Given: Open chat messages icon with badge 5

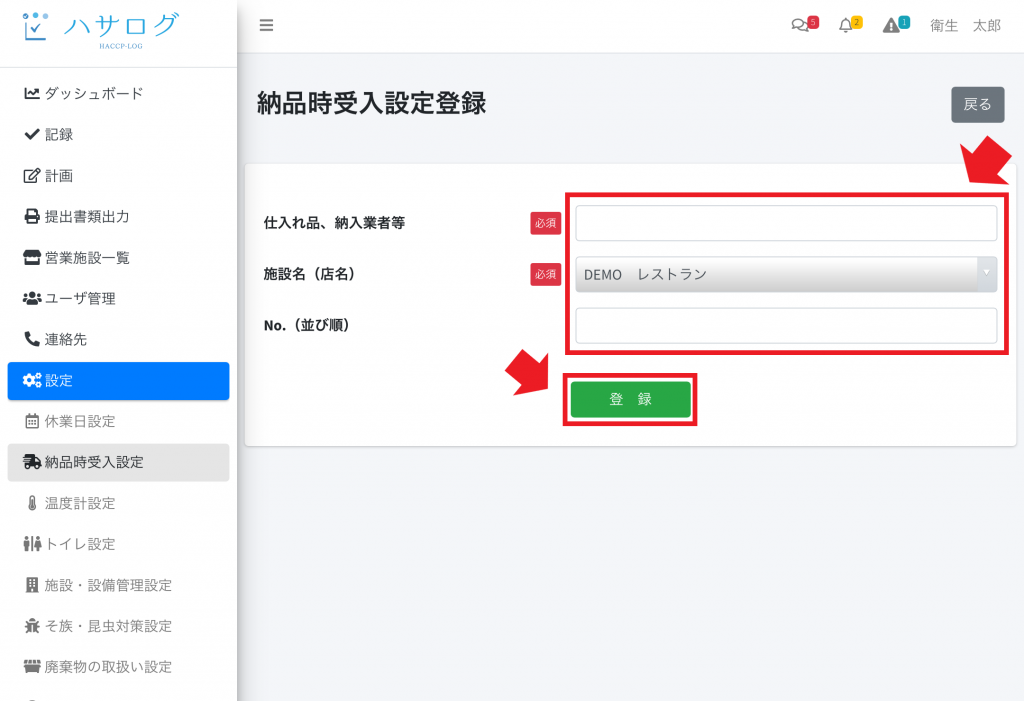Looking at the screenshot, I should 804,25.
